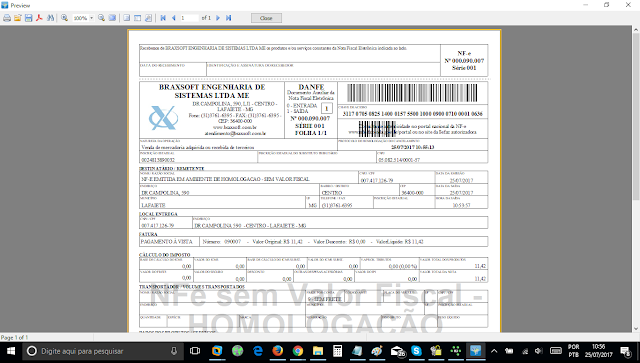Click the page number input field
Viewport: 640px width, 363px height.
[189, 18]
